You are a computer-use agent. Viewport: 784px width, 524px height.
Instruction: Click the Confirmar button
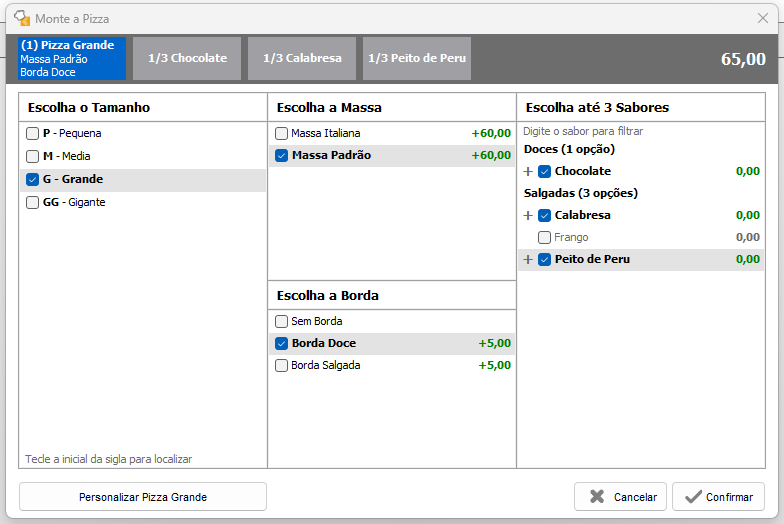coord(718,497)
